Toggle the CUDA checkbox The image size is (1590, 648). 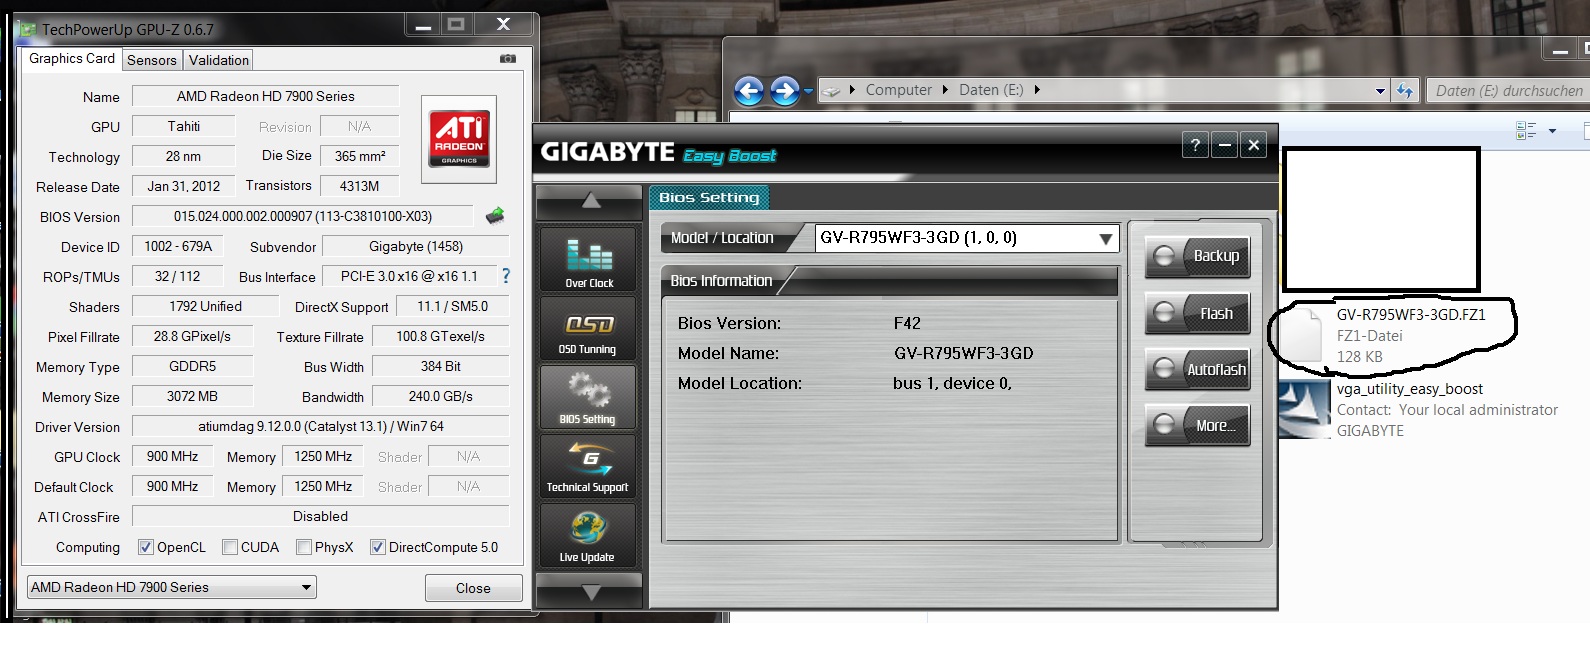coord(230,547)
